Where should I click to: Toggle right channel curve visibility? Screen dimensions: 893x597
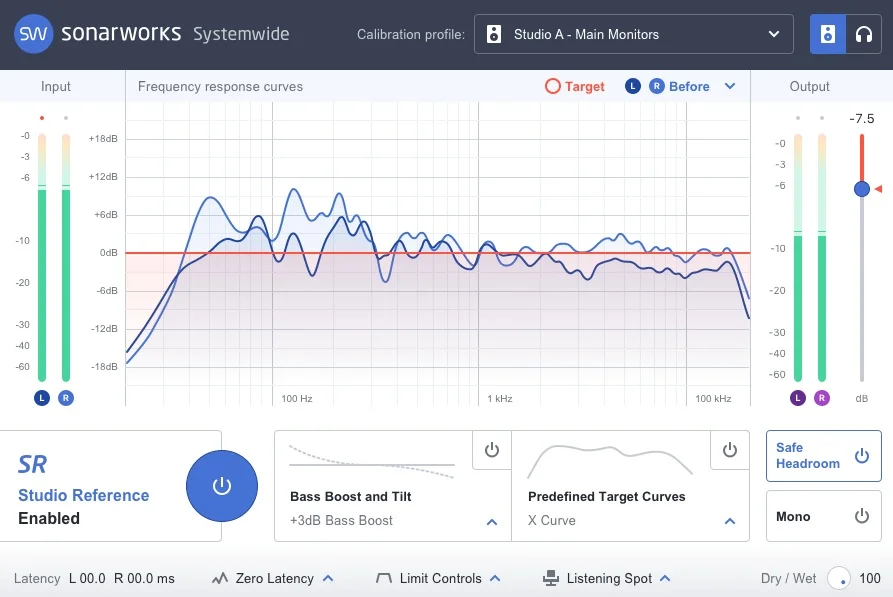(x=657, y=86)
